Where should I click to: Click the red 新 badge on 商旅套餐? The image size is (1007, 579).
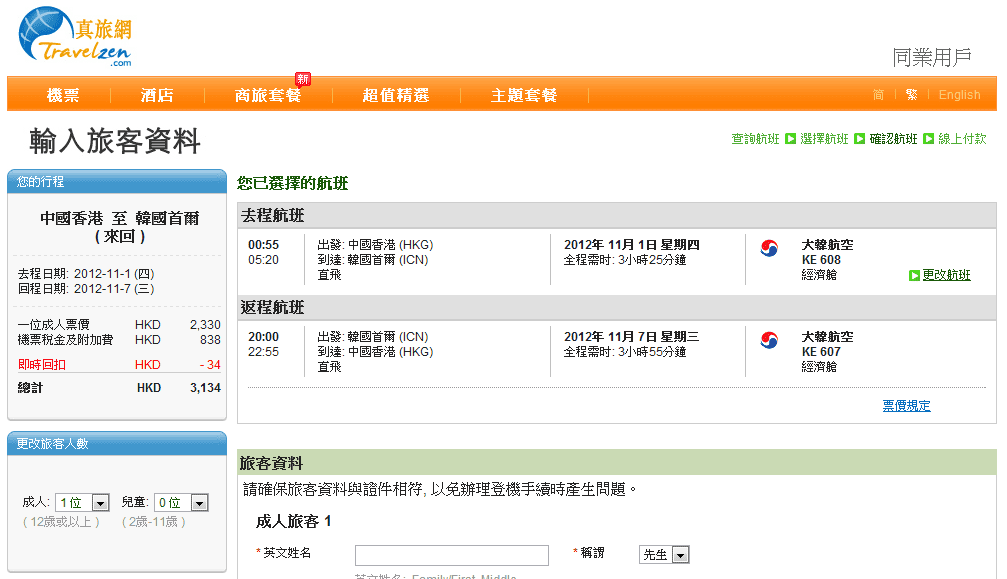click(303, 79)
